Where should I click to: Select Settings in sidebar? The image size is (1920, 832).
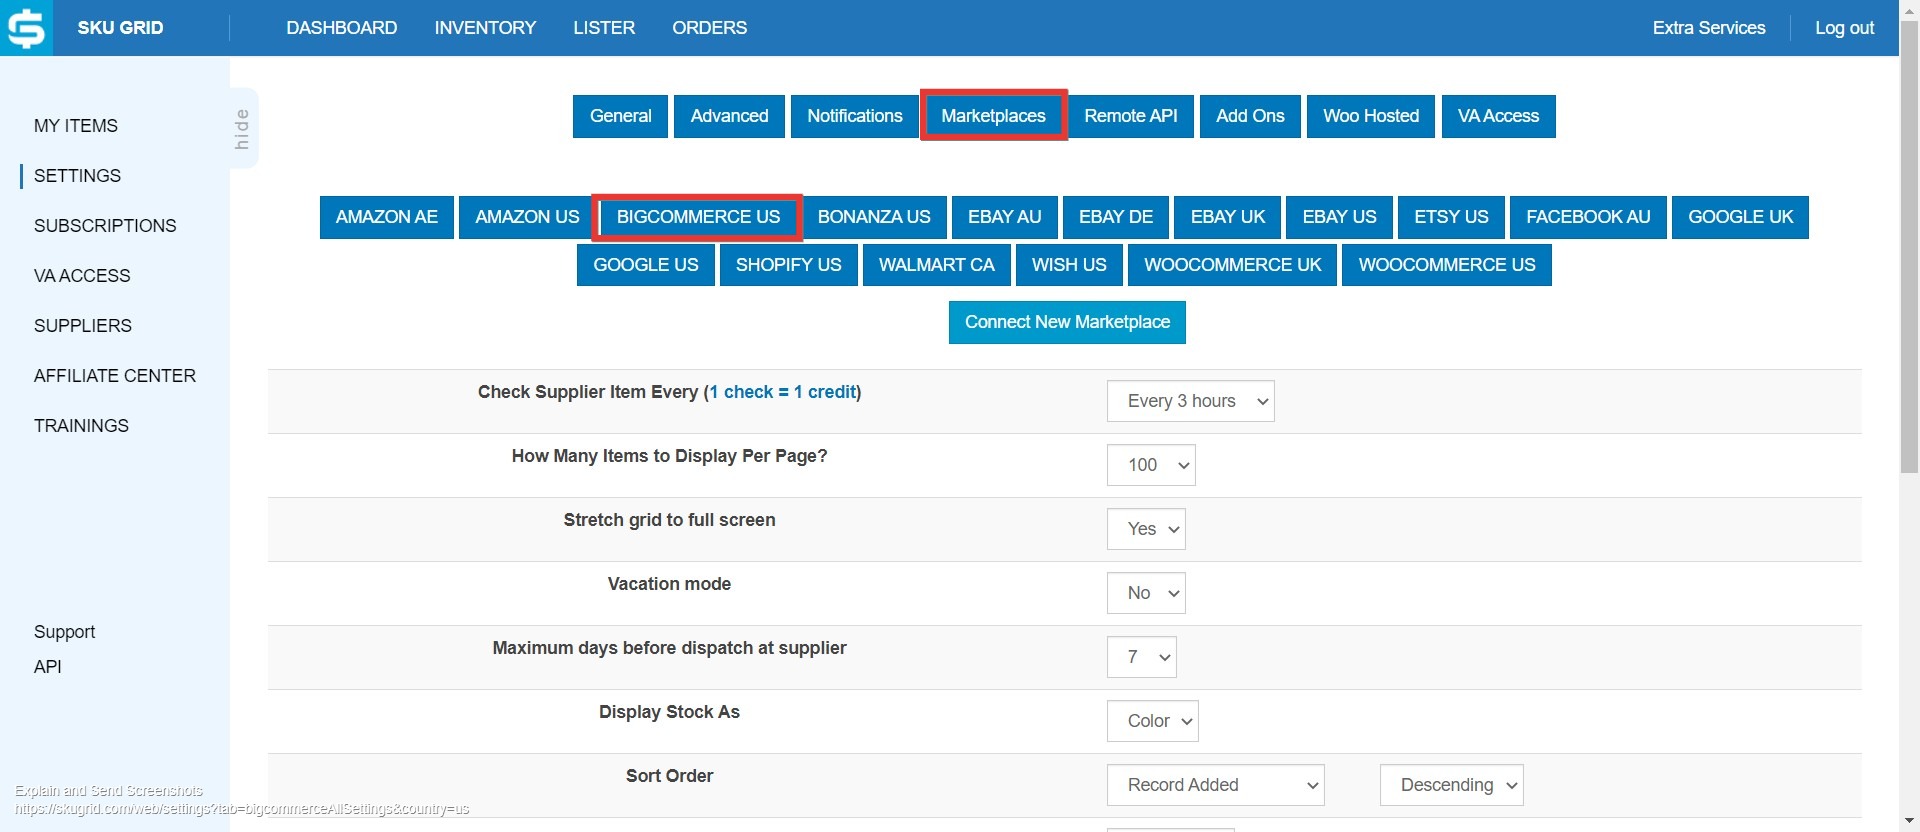pos(77,176)
